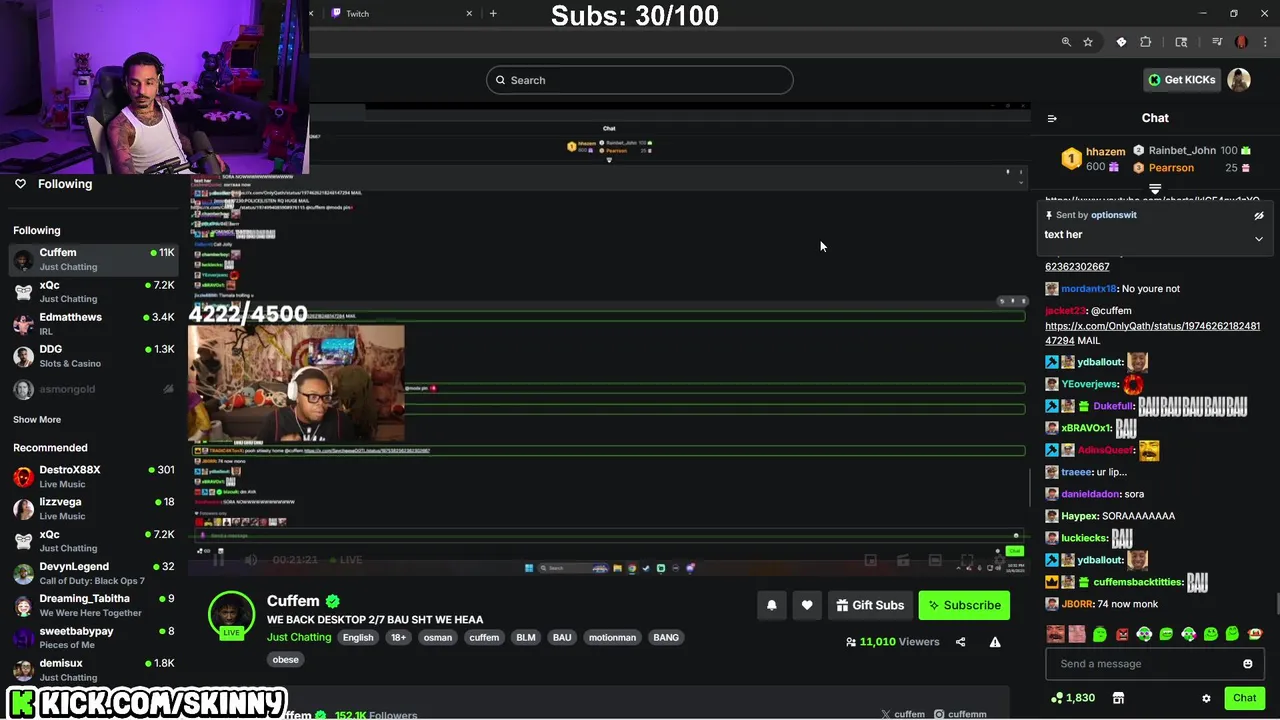Open cuffem X social link
Image resolution: width=1280 pixels, height=720 pixels.
click(903, 714)
